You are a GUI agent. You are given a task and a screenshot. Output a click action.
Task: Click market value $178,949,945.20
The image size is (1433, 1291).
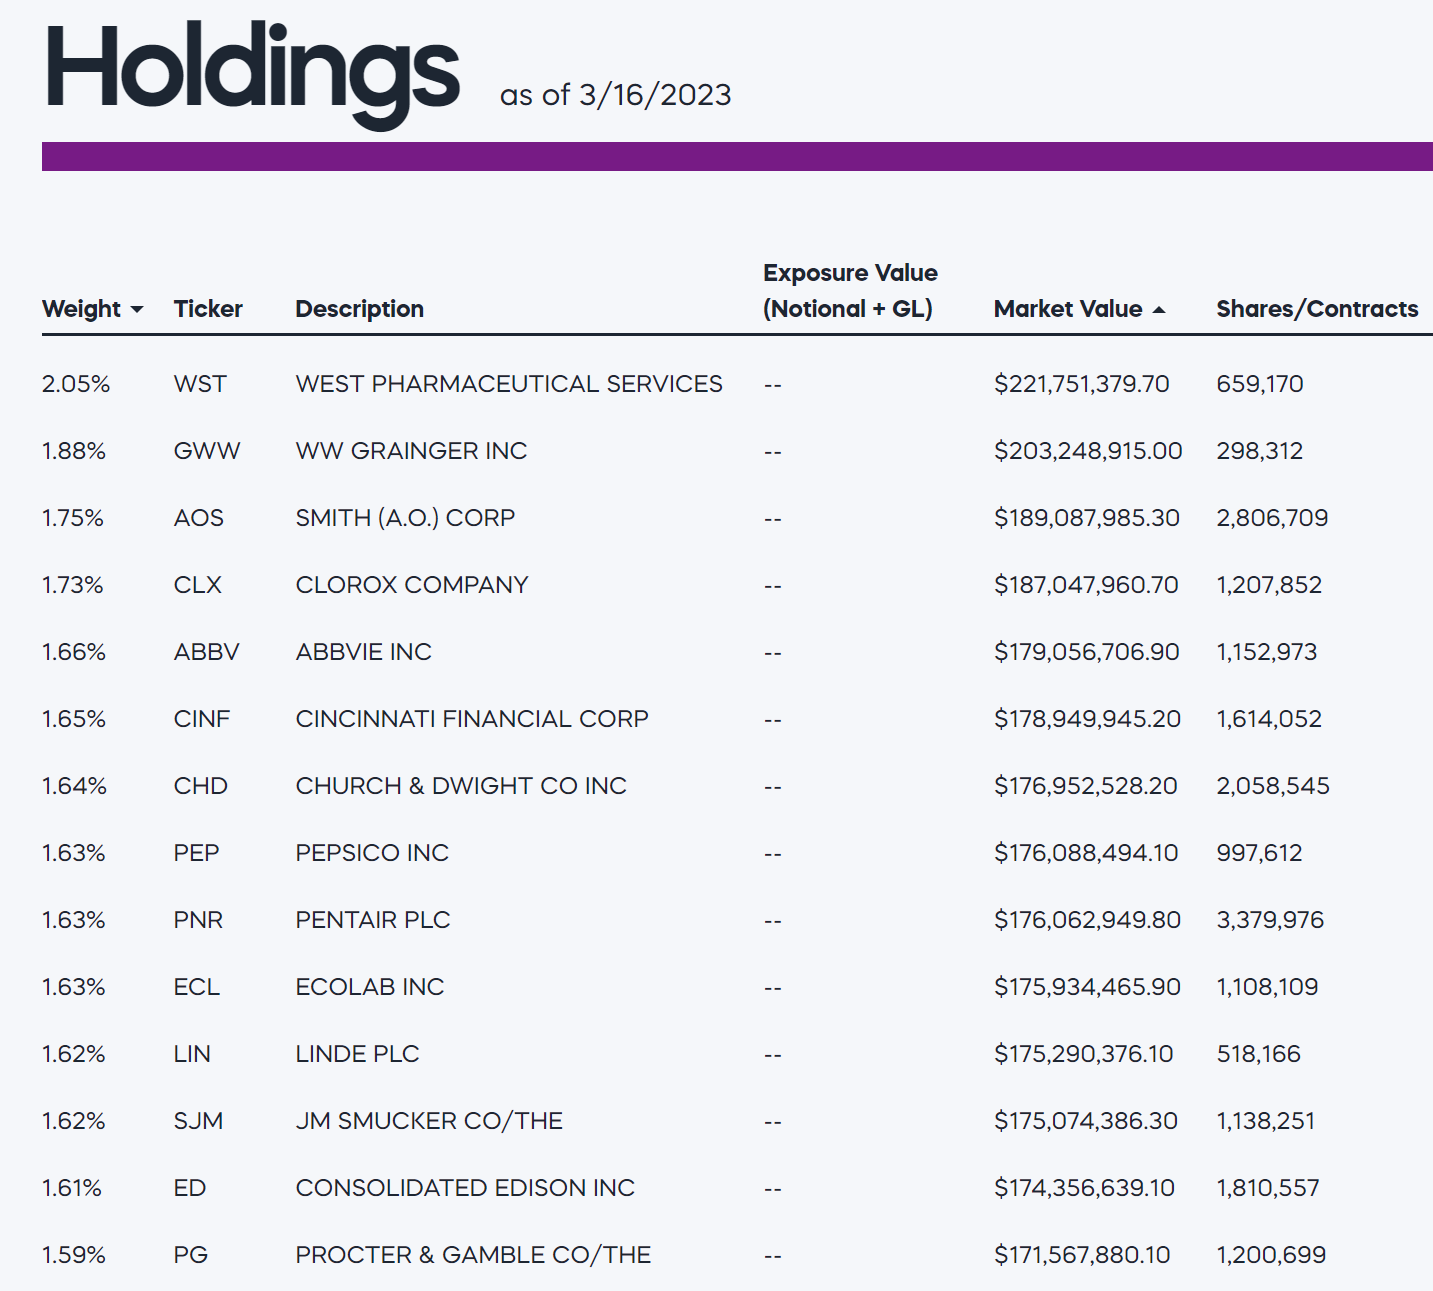coord(1088,719)
